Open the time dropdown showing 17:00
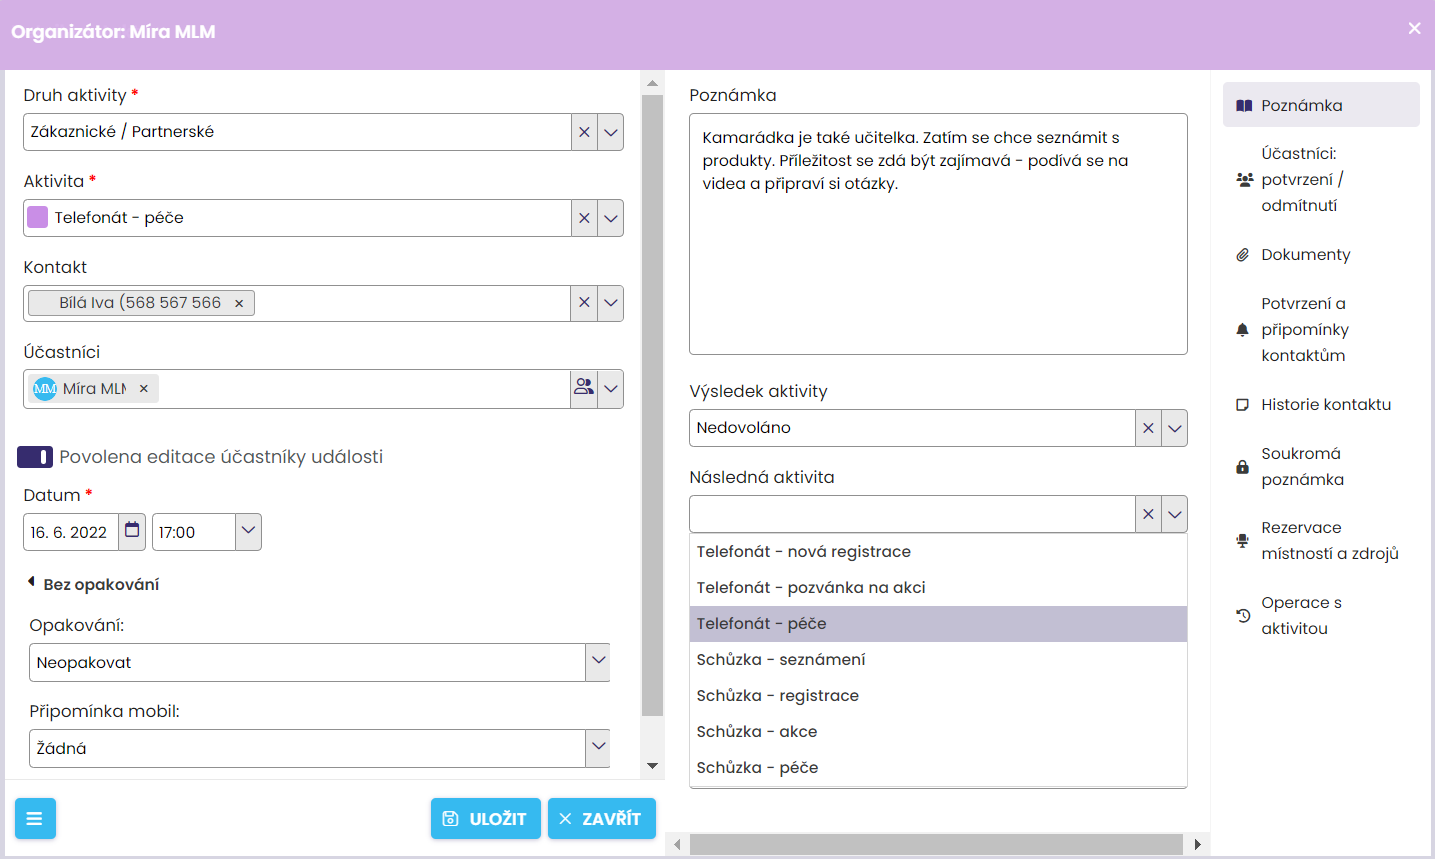This screenshot has height=859, width=1435. pos(248,531)
